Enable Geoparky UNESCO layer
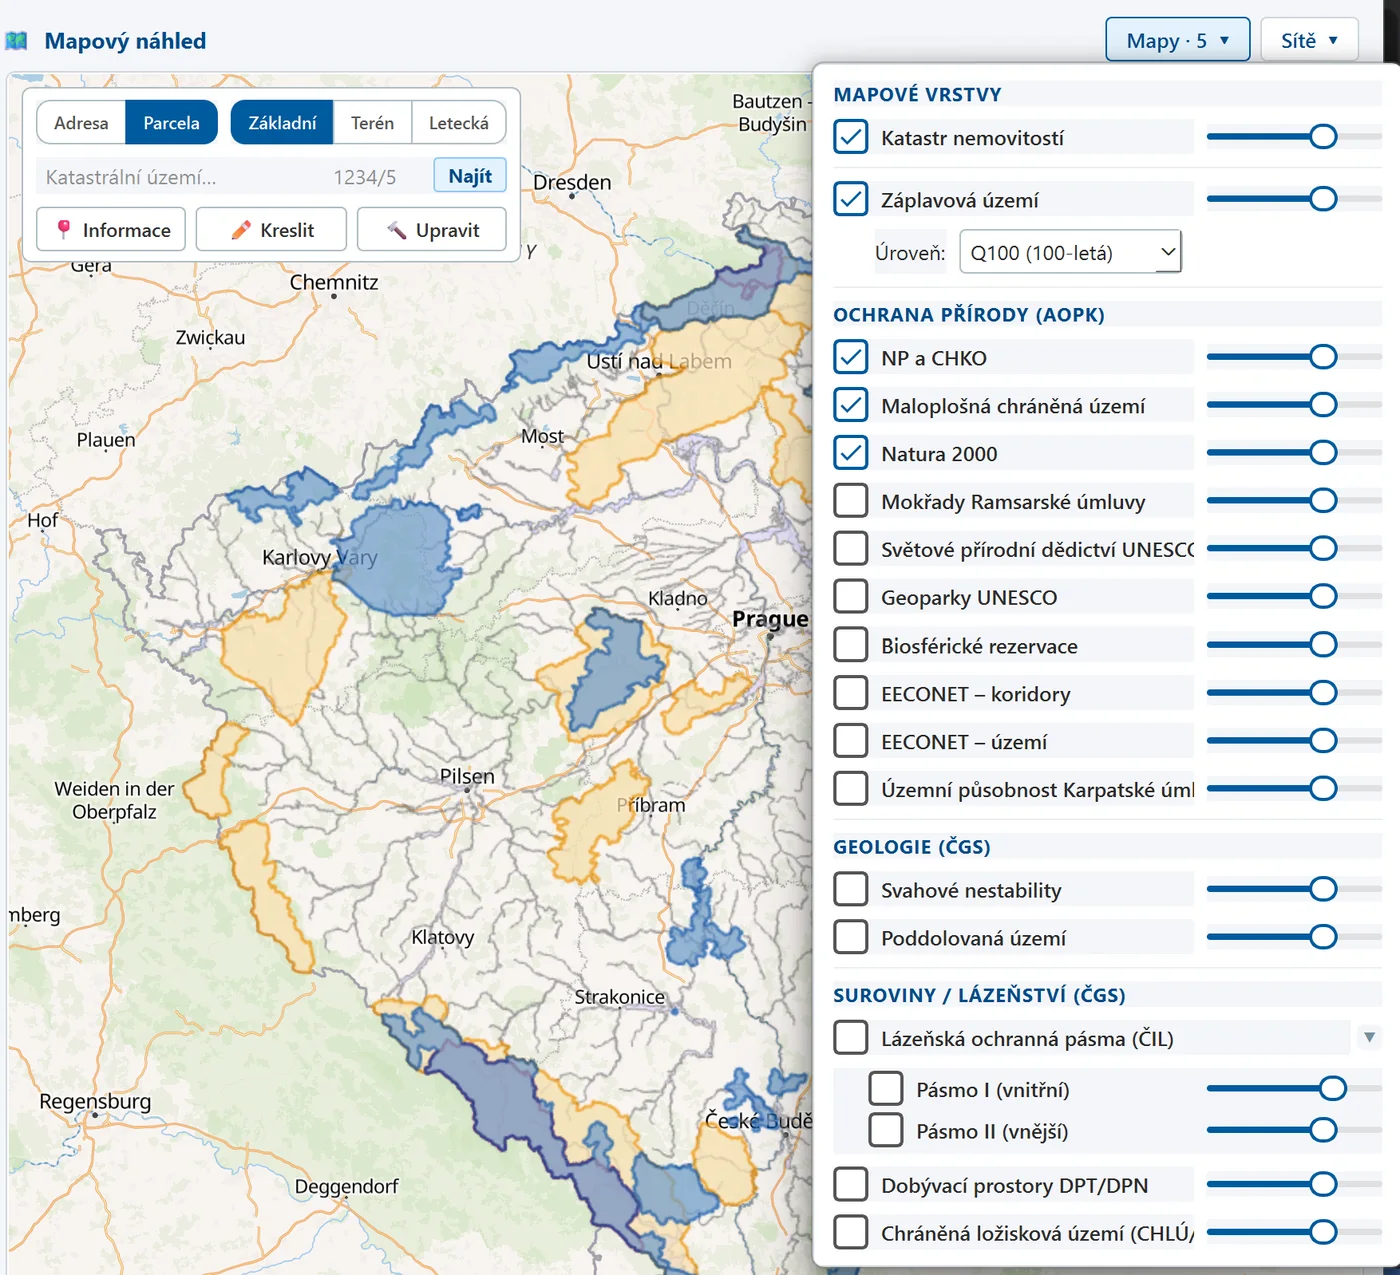The width and height of the screenshot is (1400, 1275). pyautogui.click(x=851, y=597)
